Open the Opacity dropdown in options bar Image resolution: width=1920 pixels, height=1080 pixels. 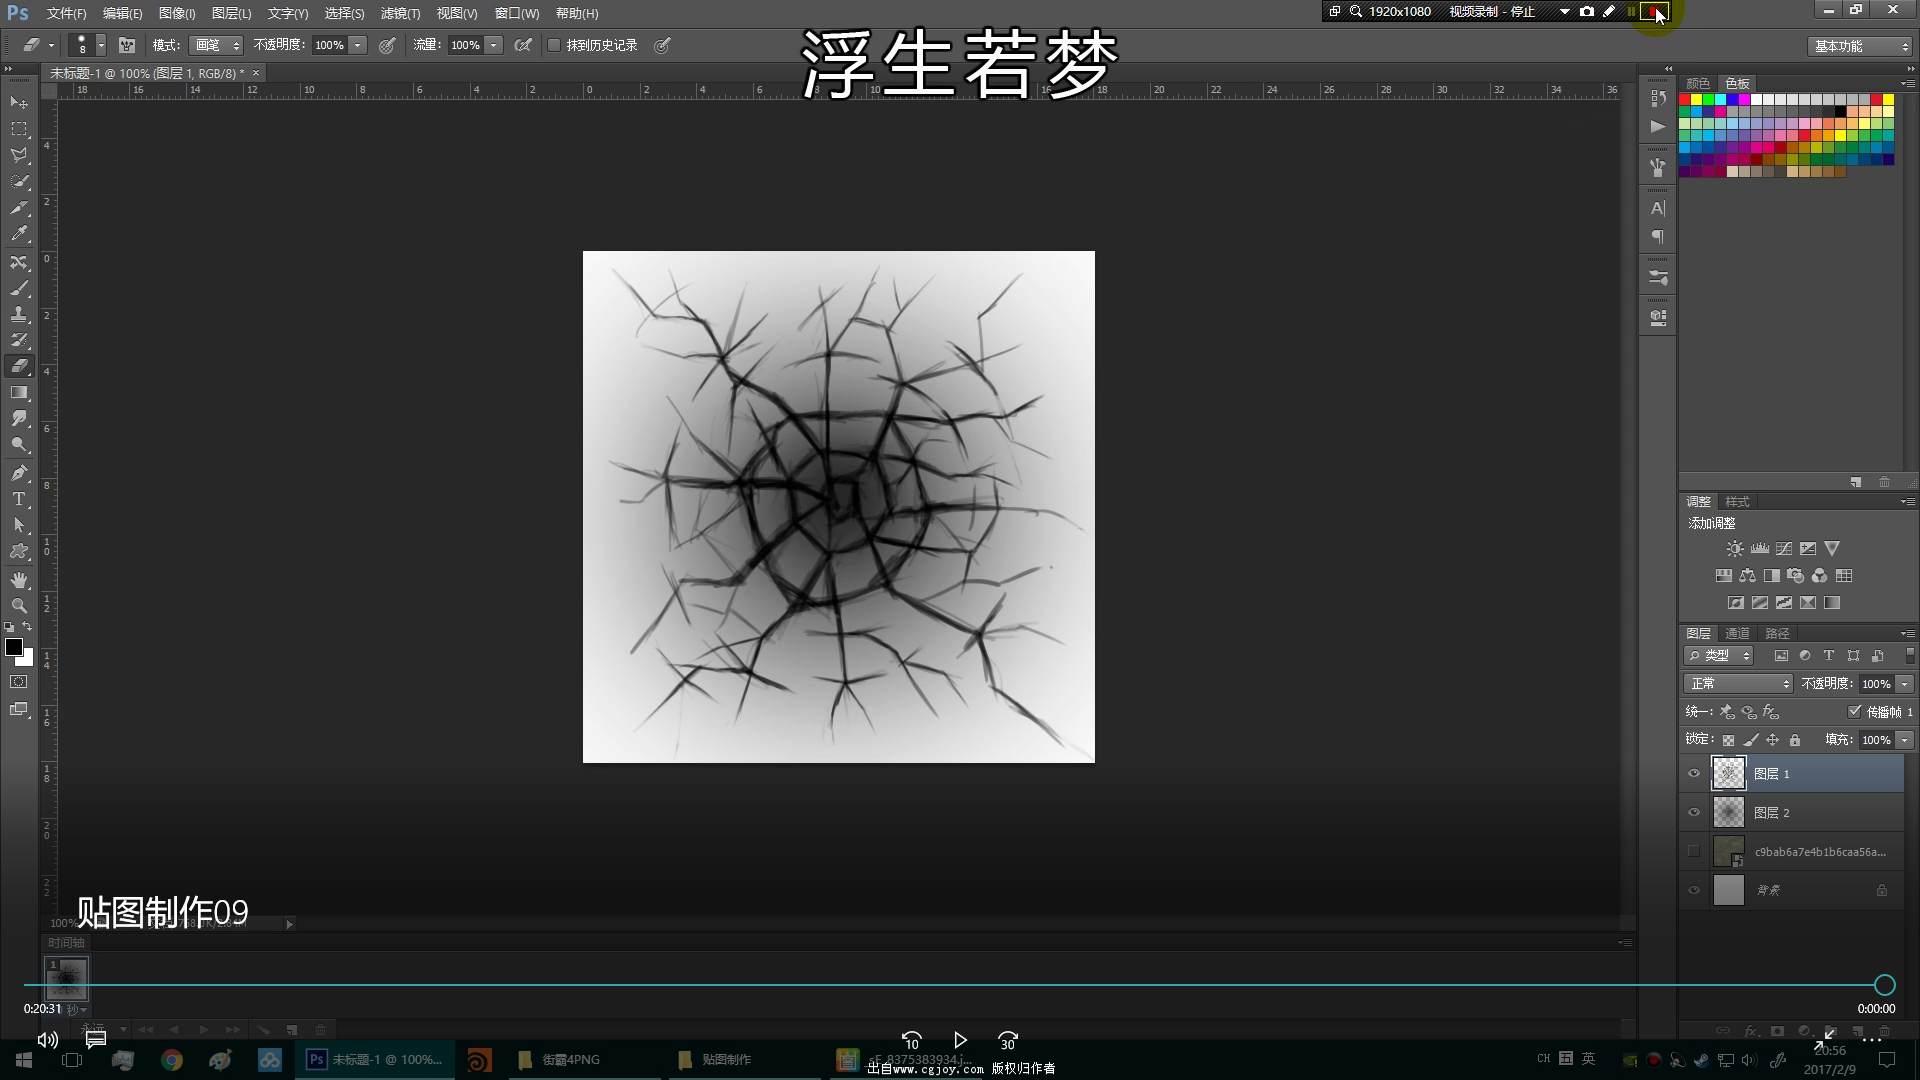(x=357, y=45)
